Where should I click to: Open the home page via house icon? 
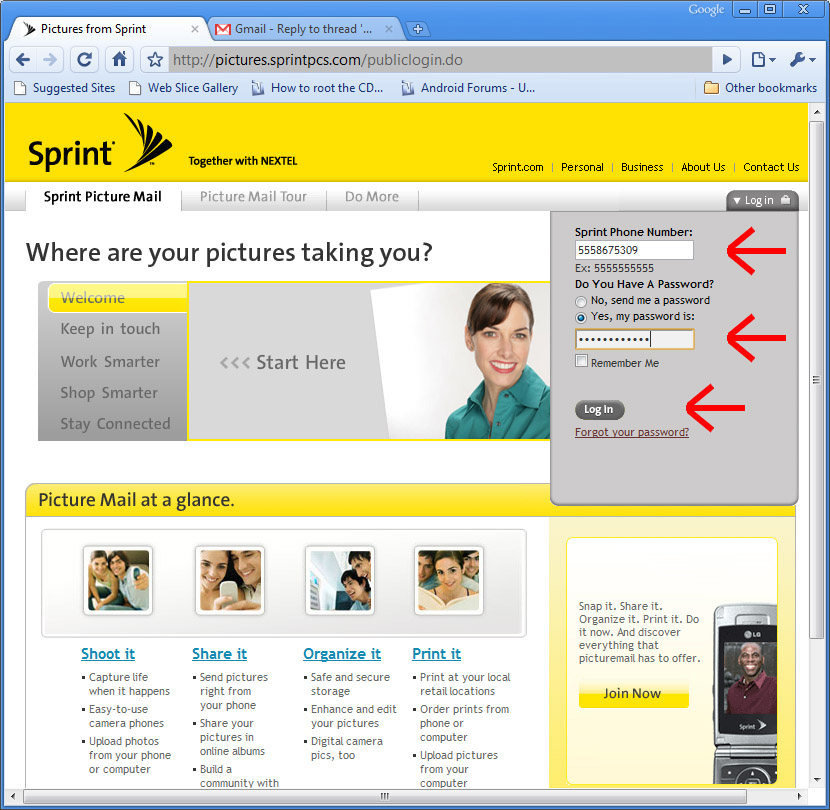[x=119, y=59]
